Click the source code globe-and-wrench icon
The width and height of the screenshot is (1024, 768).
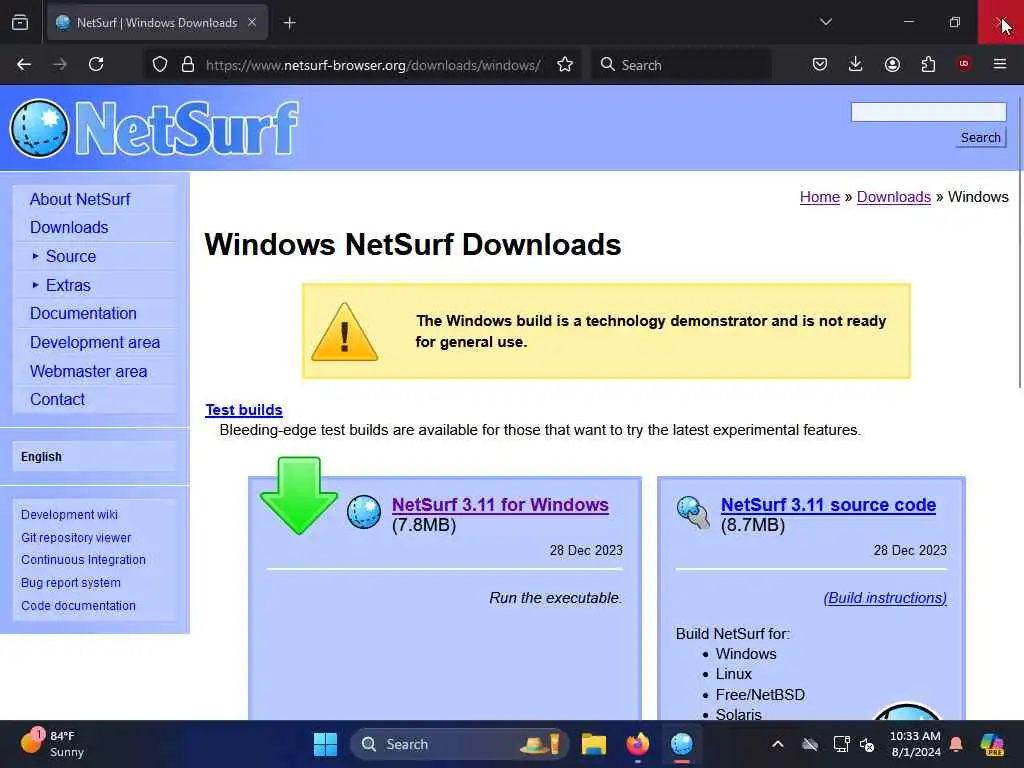[x=693, y=513]
